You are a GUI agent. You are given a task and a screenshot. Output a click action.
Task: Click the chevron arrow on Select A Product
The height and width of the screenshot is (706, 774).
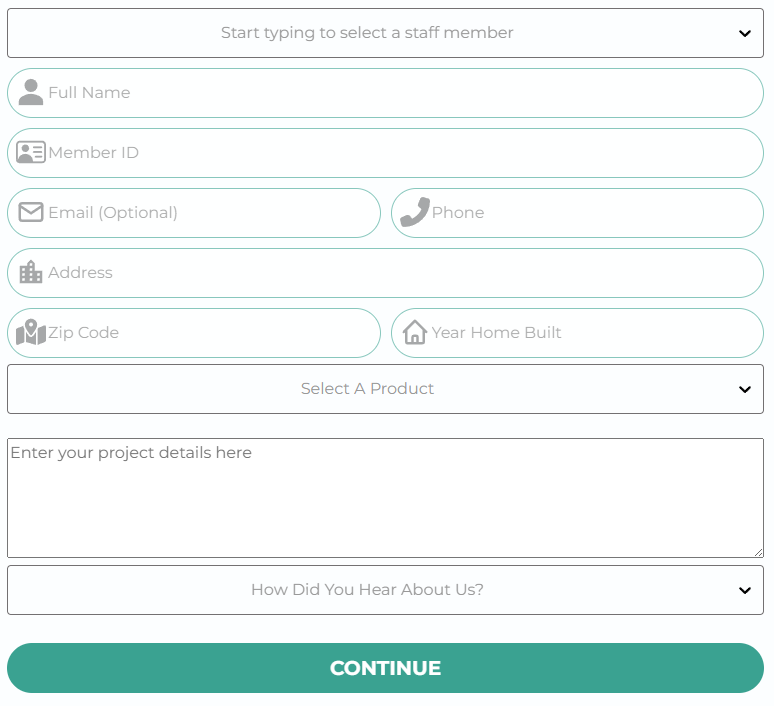coord(744,389)
